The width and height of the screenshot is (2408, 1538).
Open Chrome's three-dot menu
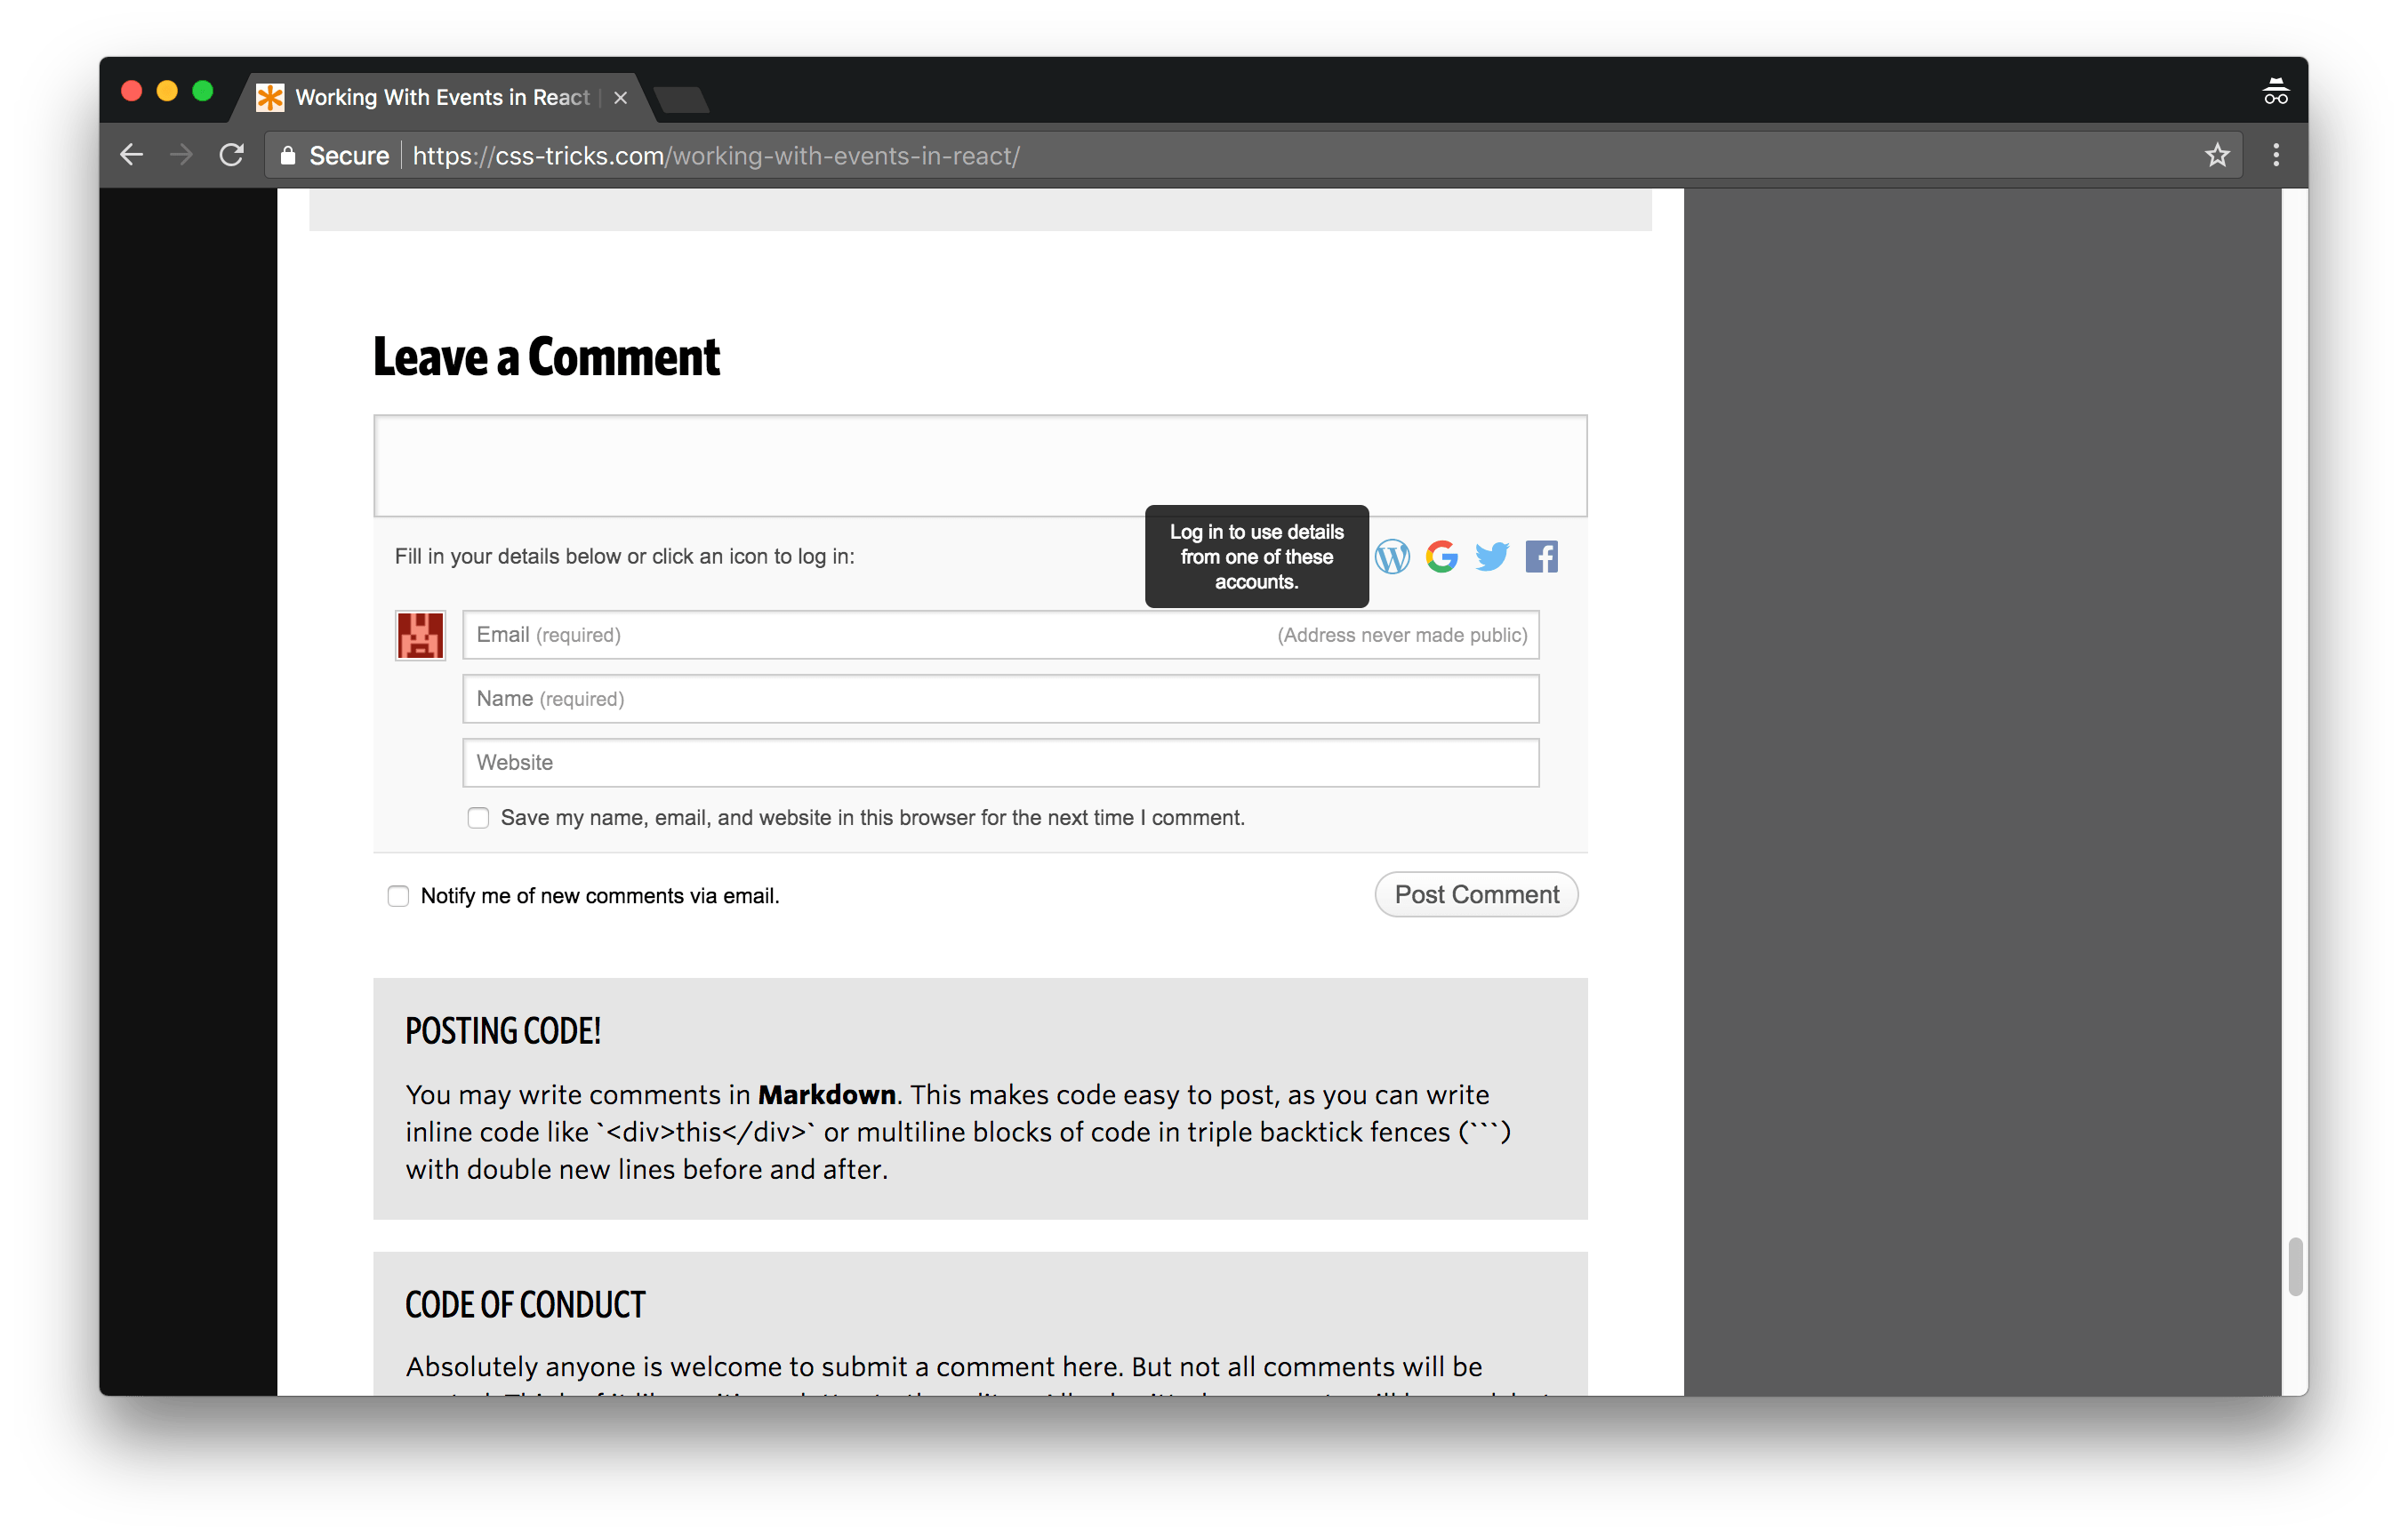point(2276,155)
